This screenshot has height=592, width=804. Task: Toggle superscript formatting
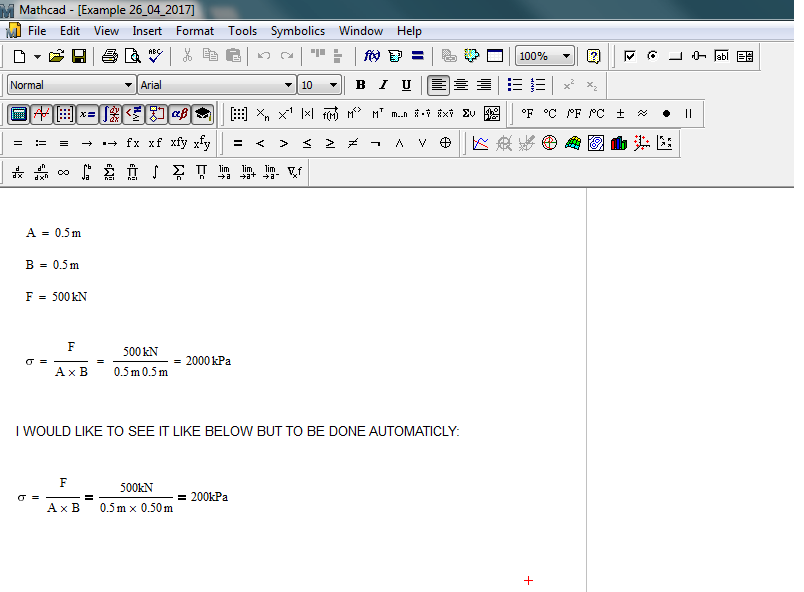569,85
